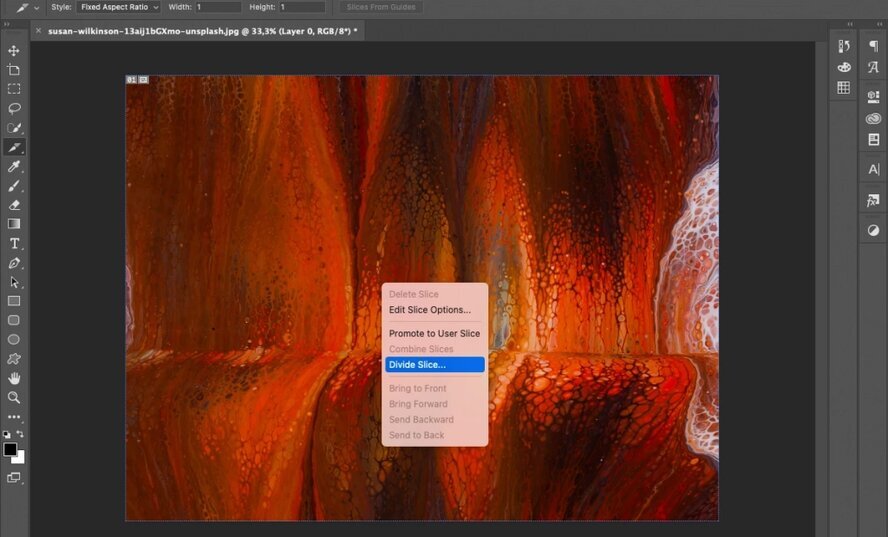The image size is (888, 537).
Task: Open the Edit Toolbar three-dots menu
Action: pyautogui.click(x=14, y=416)
